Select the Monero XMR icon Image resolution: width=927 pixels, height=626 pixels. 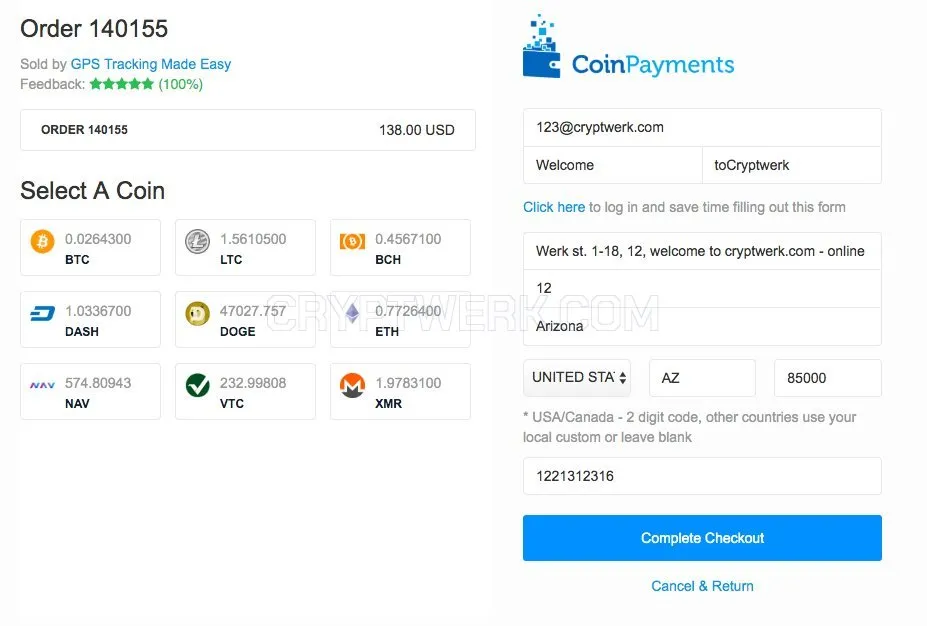point(352,385)
